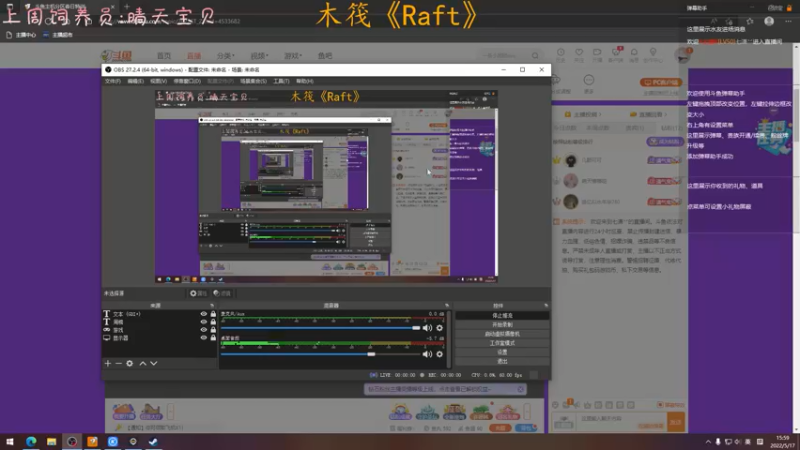Click 启动虚拟摄像机 virtual camera button

(x=502, y=334)
